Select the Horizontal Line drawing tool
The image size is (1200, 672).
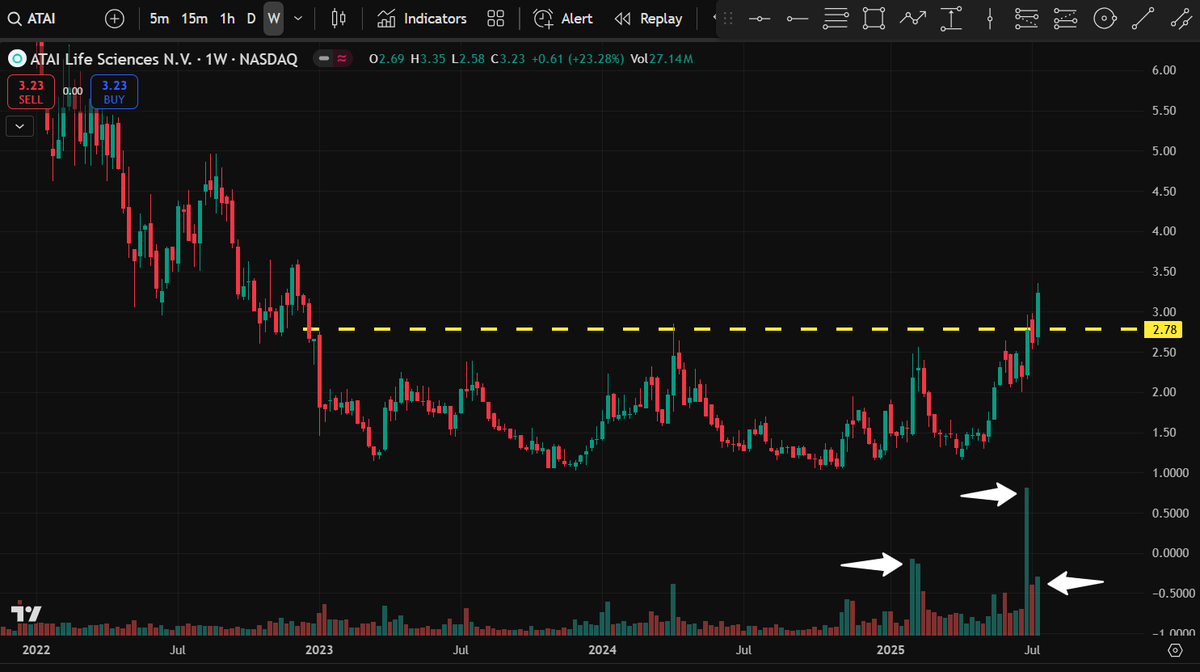click(x=760, y=18)
